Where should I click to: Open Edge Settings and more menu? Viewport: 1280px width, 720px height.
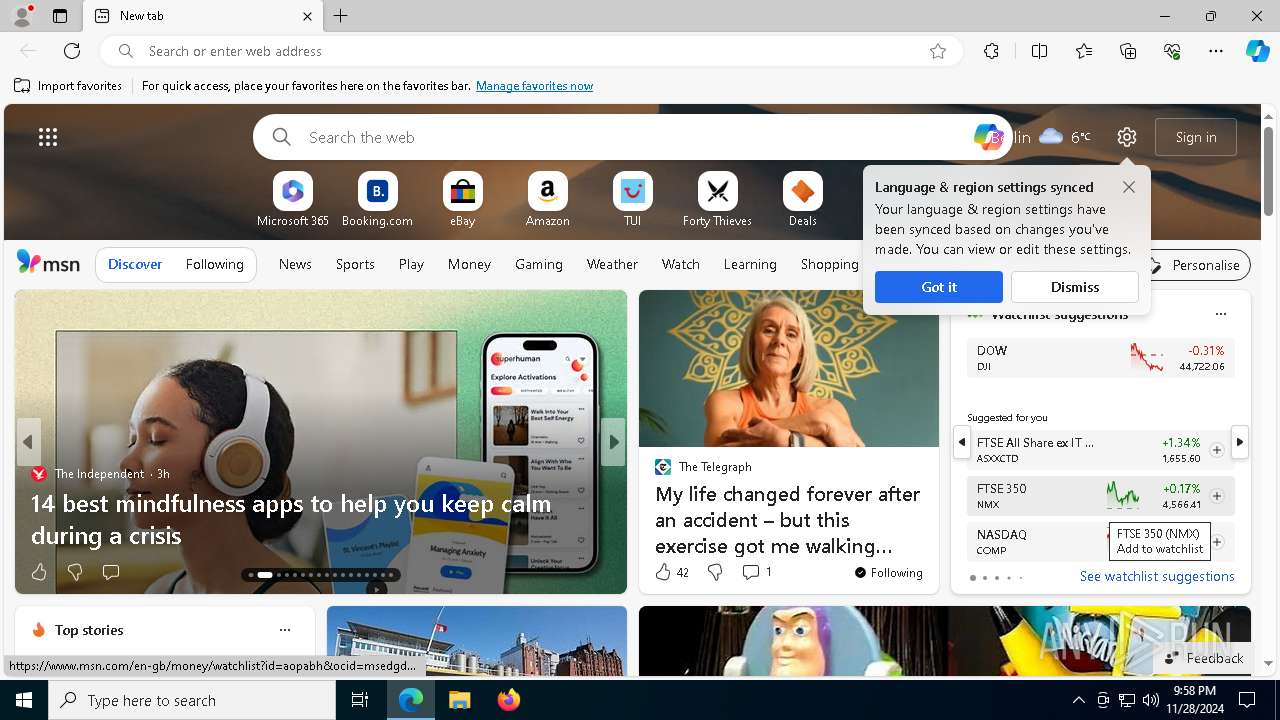pyautogui.click(x=1216, y=51)
